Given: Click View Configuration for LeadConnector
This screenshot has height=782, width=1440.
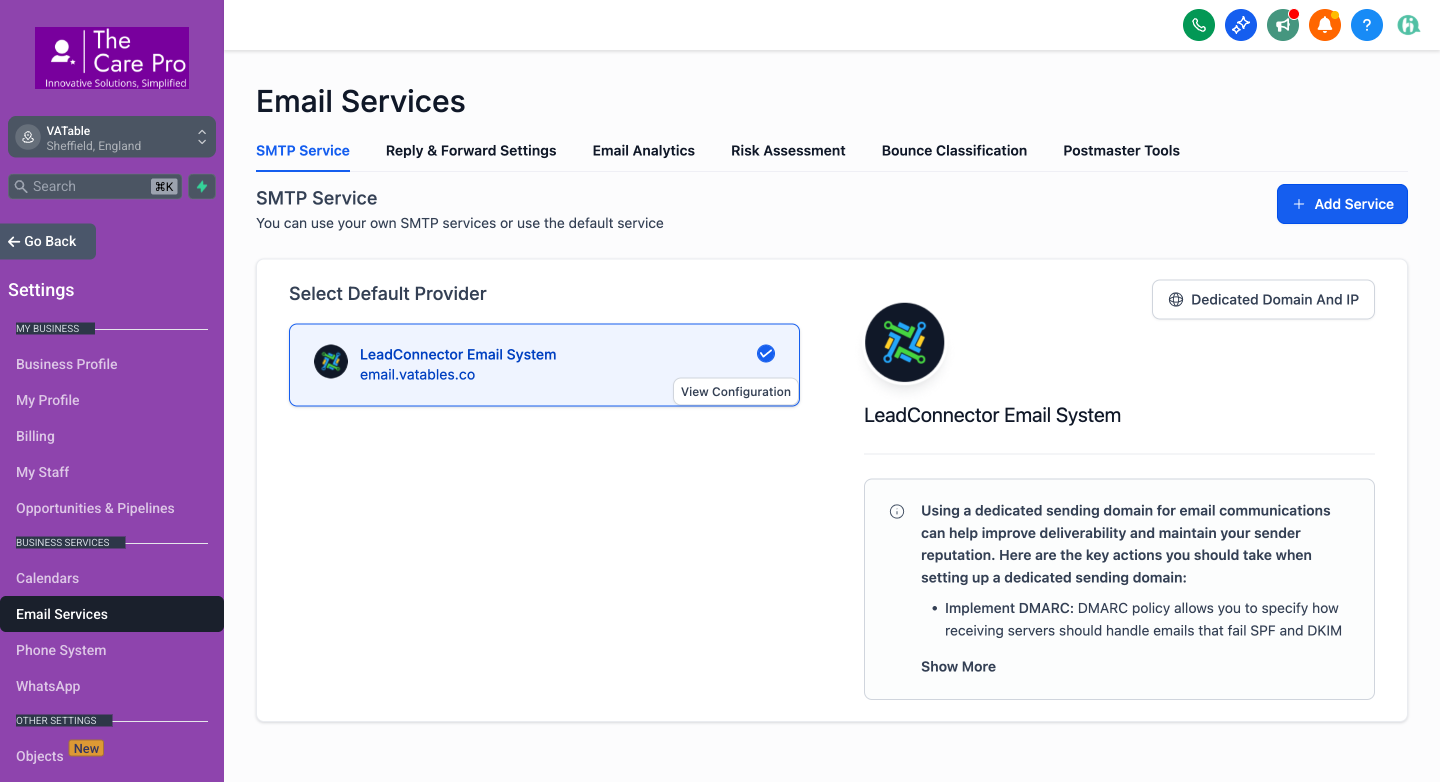Looking at the screenshot, I should 735,391.
